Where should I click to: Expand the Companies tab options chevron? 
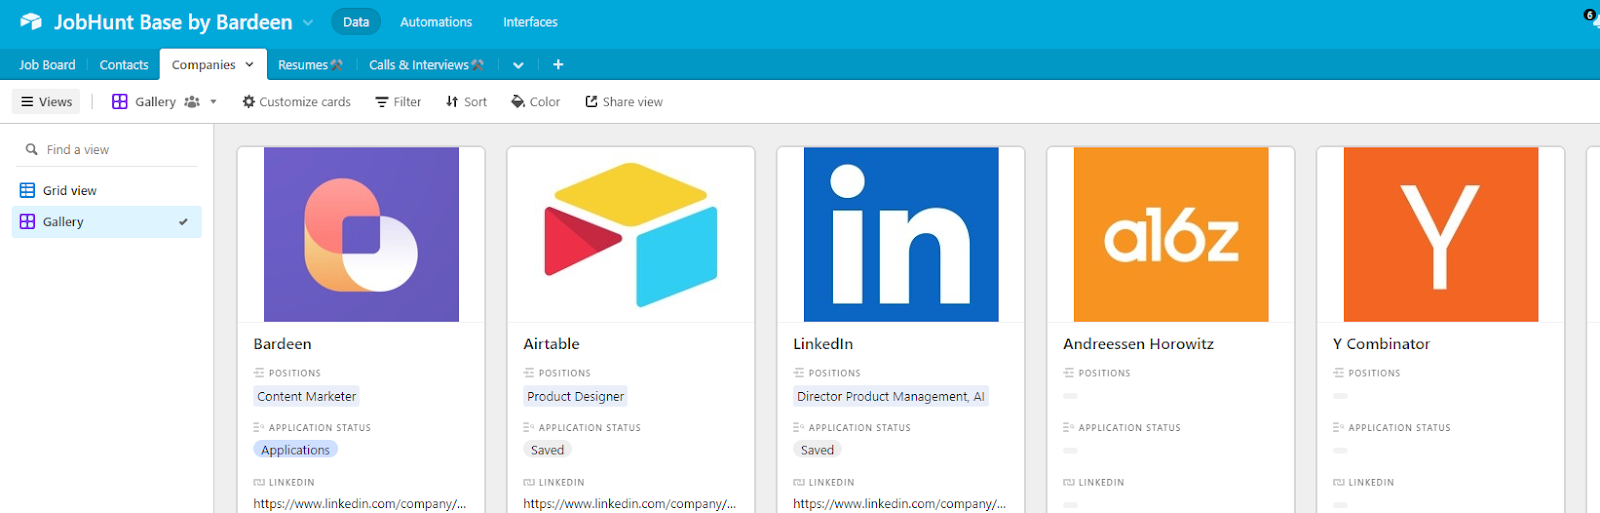(x=249, y=65)
